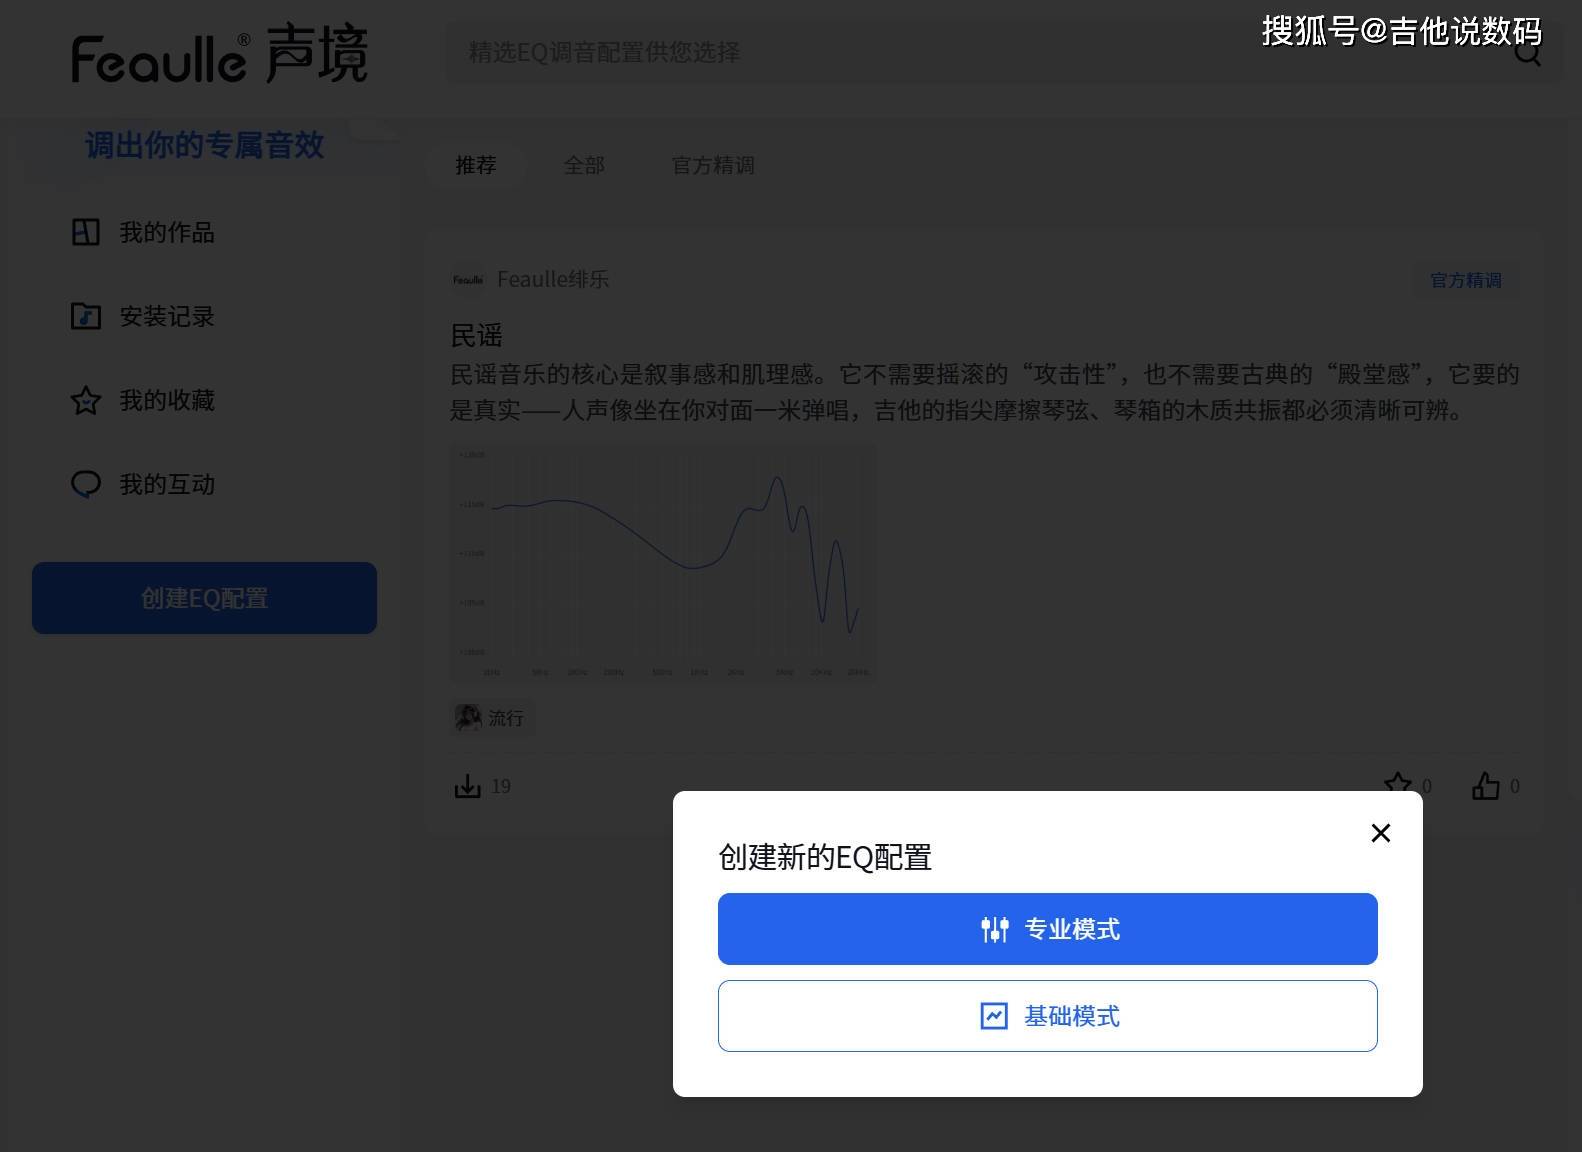The width and height of the screenshot is (1582, 1152).
Task: Choose 专业模式 in the dialog
Action: pyautogui.click(x=1047, y=929)
